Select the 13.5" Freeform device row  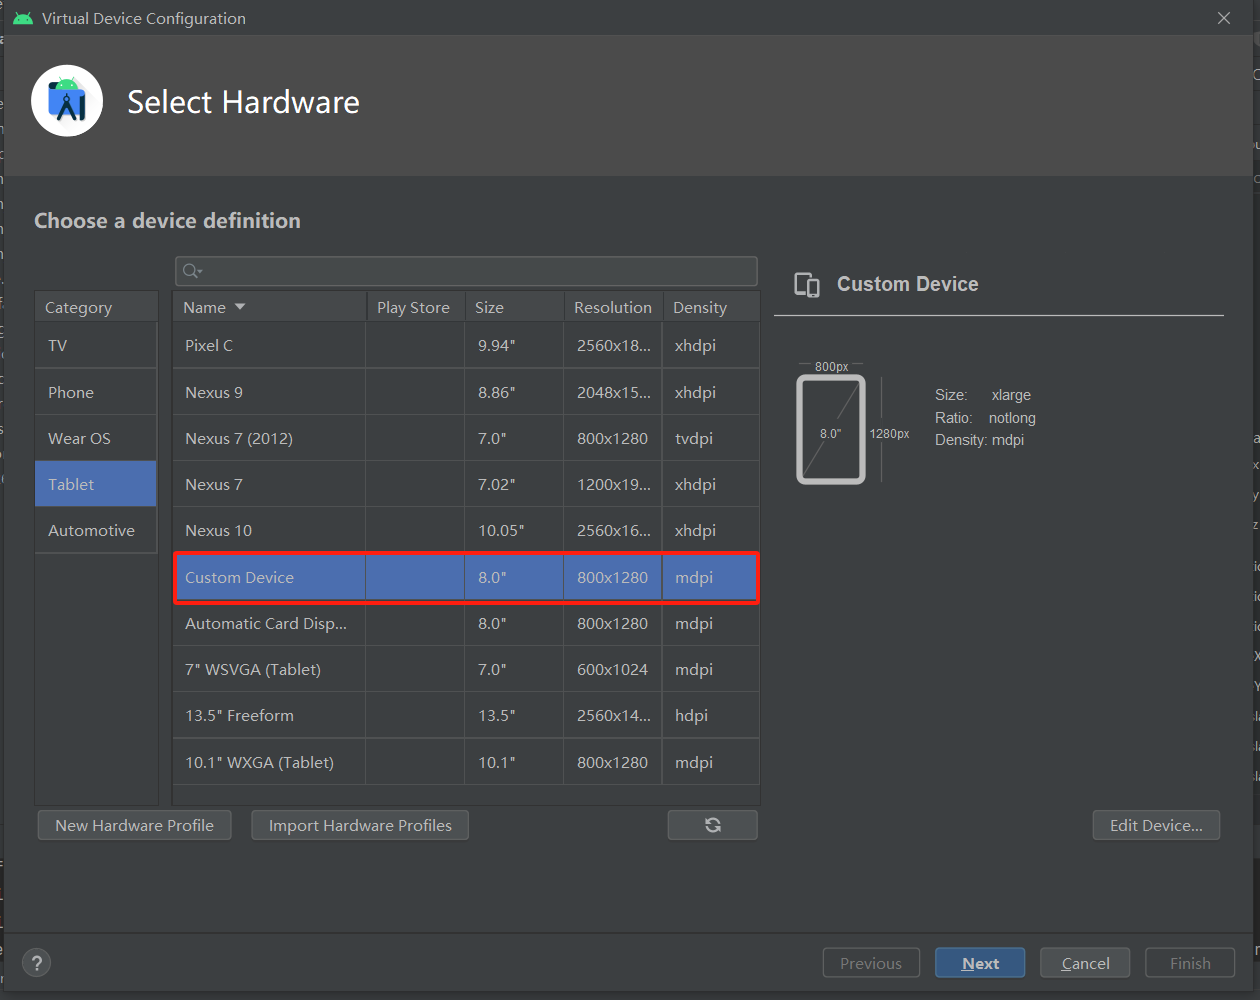coord(466,715)
